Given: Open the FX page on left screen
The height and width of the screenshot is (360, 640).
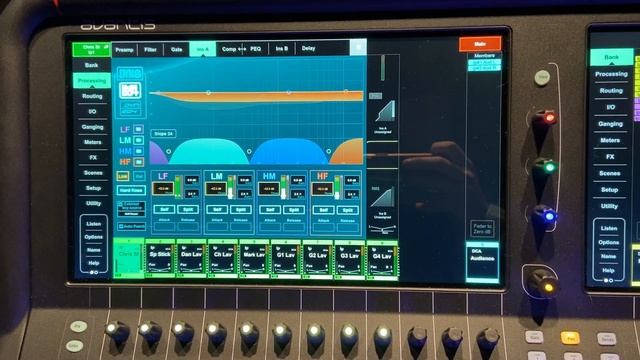Looking at the screenshot, I should (x=93, y=157).
